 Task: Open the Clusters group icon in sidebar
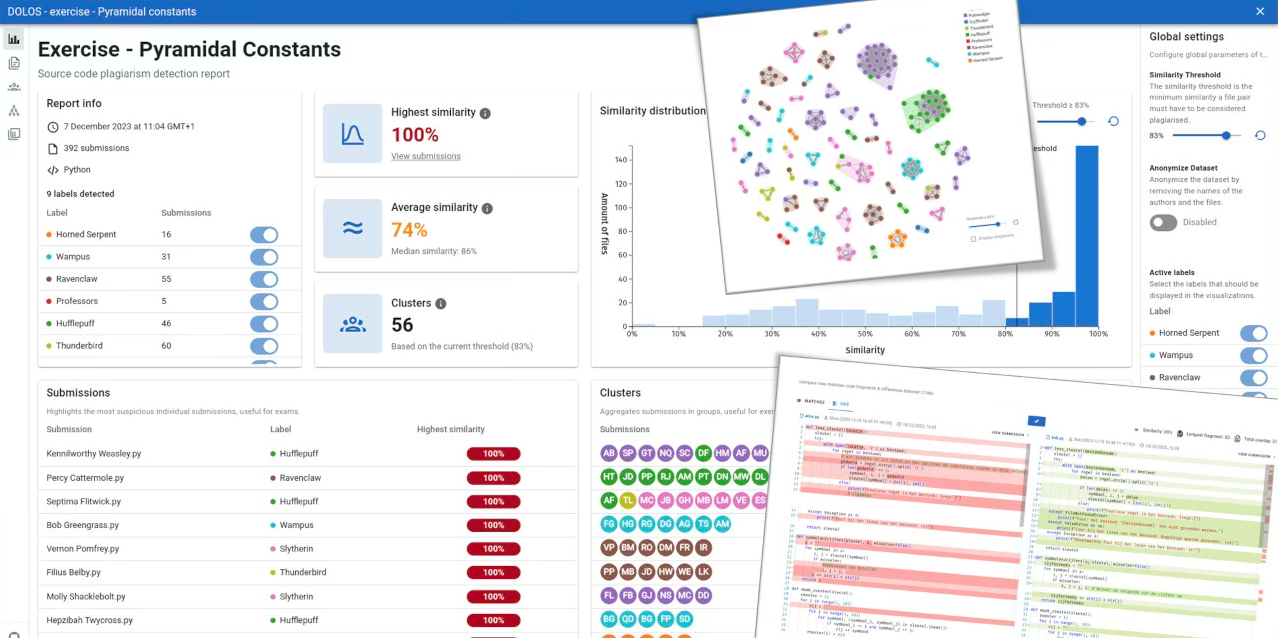tap(14, 88)
